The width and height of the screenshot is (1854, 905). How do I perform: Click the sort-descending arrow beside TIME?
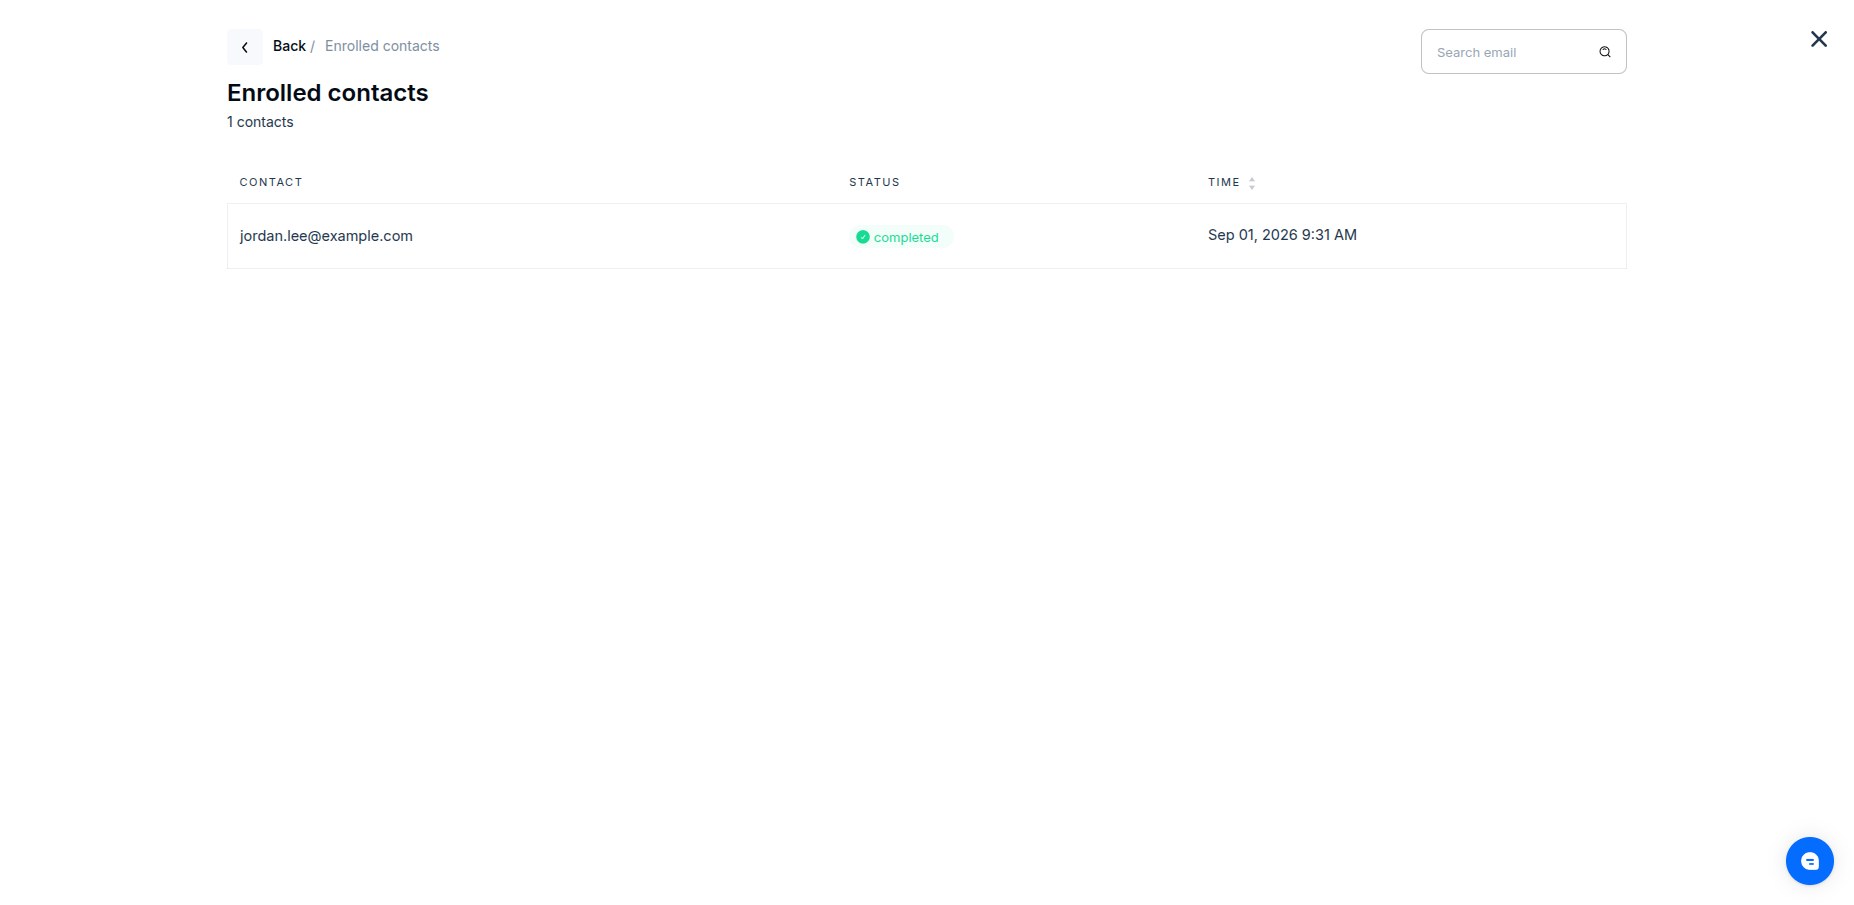click(x=1252, y=187)
